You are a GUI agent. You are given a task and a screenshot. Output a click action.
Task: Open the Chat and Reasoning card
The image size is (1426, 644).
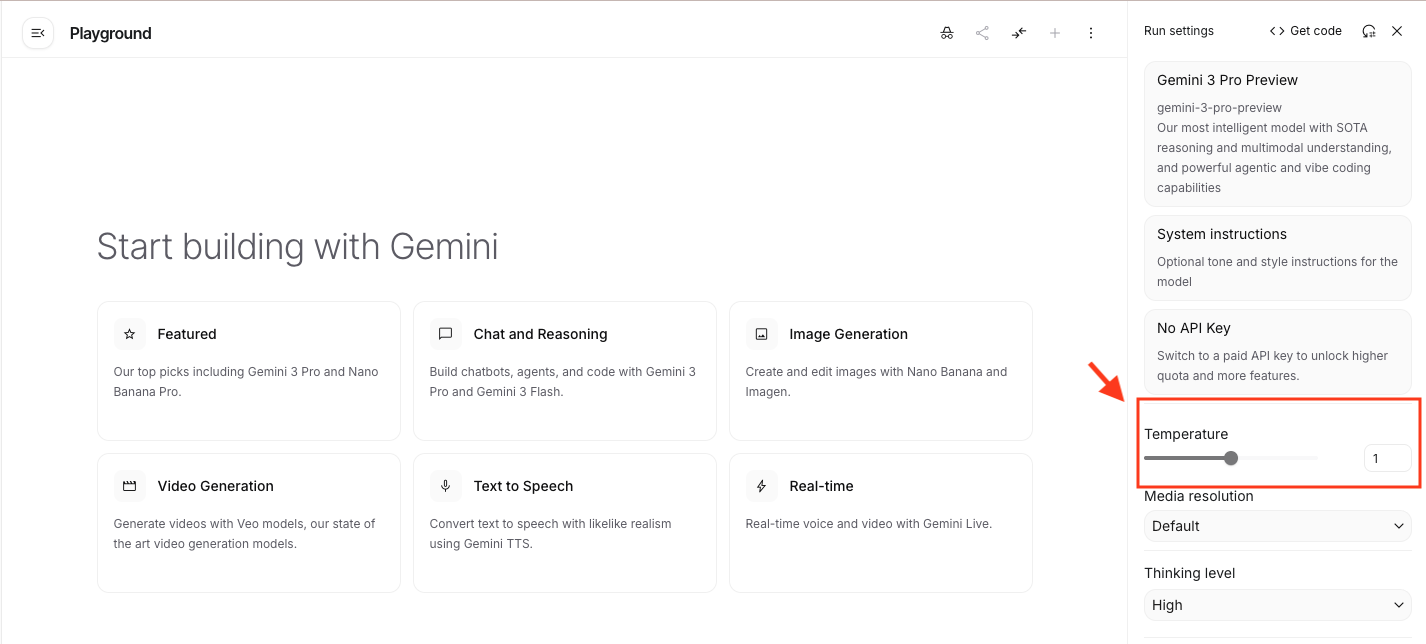click(x=564, y=370)
